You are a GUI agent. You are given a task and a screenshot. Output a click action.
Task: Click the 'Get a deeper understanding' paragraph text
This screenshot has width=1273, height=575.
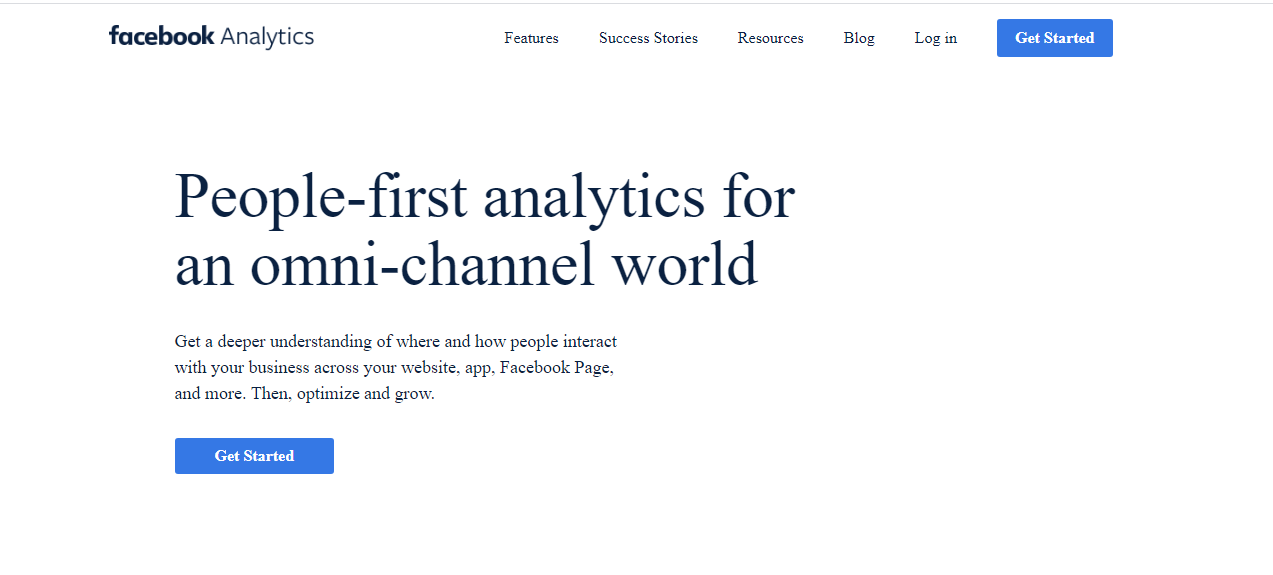tap(396, 368)
